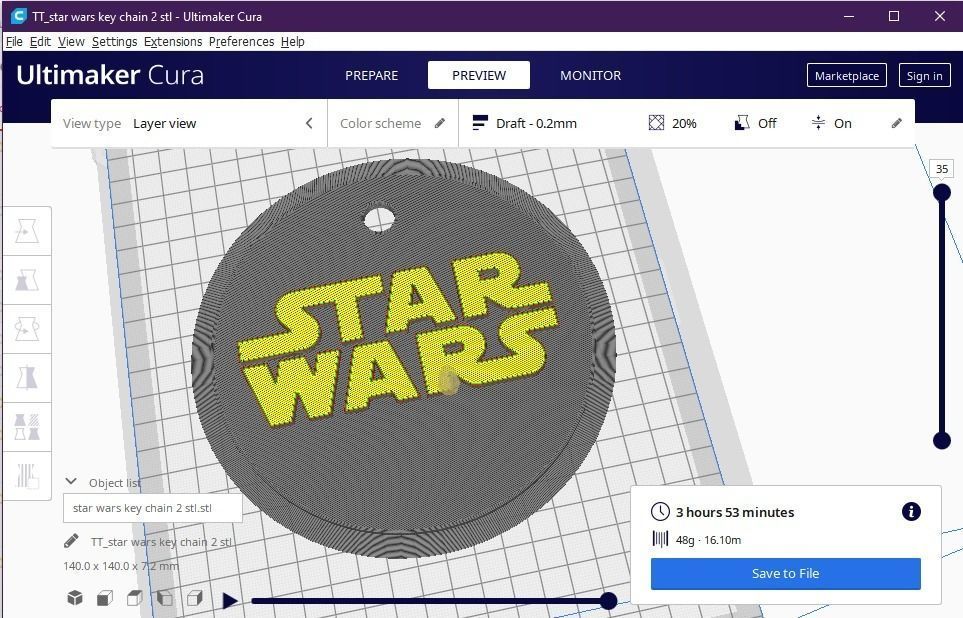Viewport: 963px width, 618px height.
Task: Click the path simulation slider handle
Action: point(608,601)
